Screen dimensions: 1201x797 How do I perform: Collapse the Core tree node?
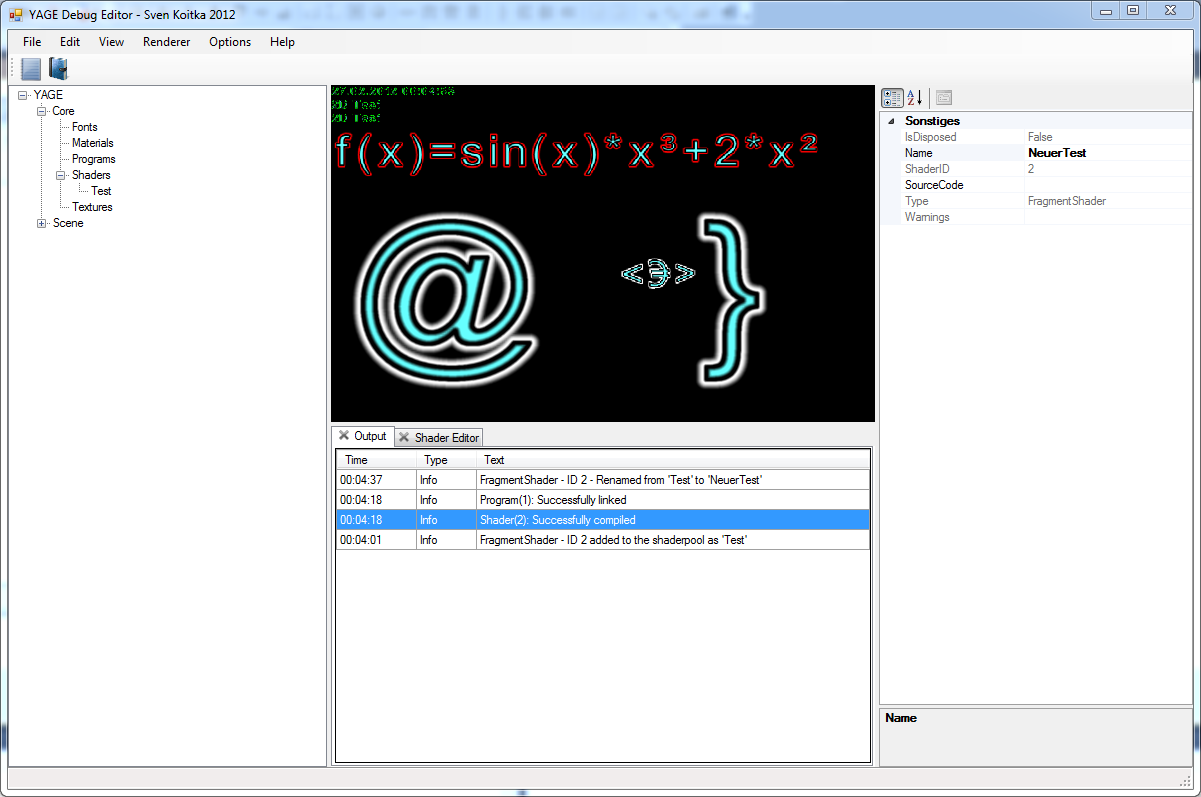click(x=42, y=111)
